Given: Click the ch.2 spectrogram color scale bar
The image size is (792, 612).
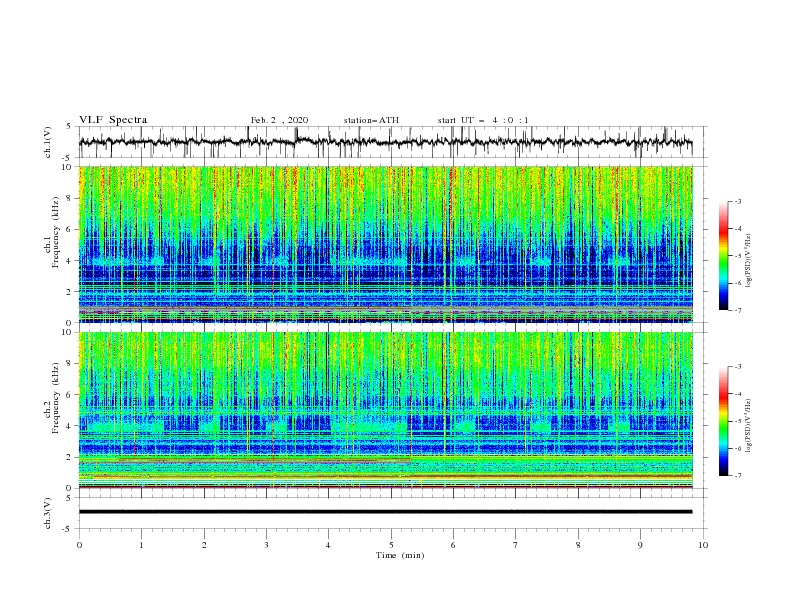Looking at the screenshot, I should tap(723, 421).
